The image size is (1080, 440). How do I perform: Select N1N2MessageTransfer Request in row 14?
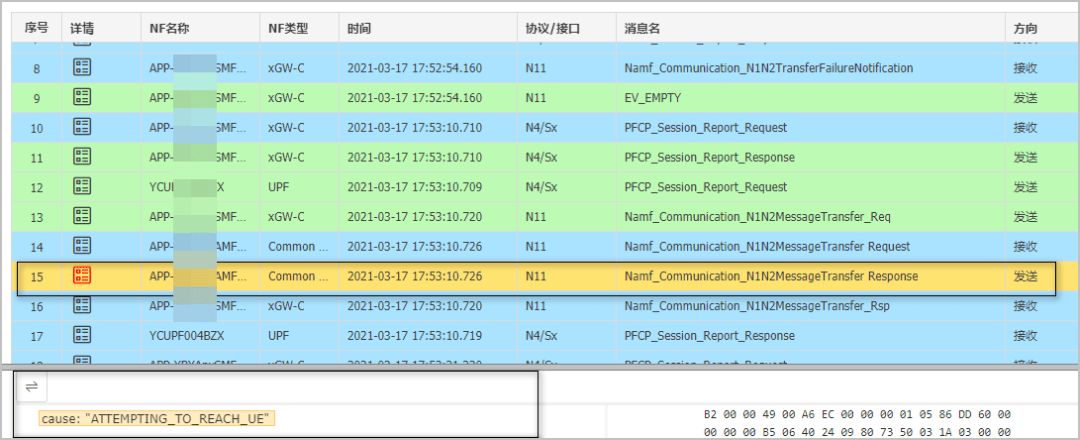pos(767,246)
